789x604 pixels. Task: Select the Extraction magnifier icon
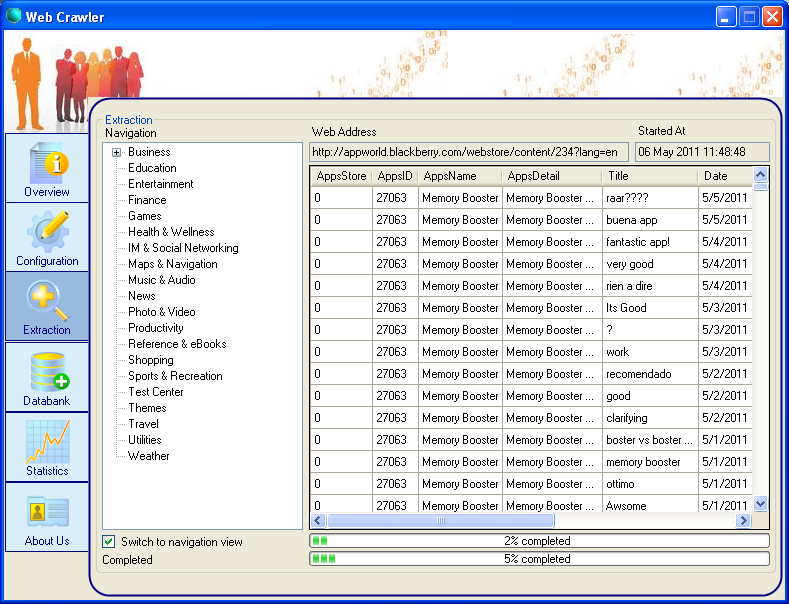point(48,300)
